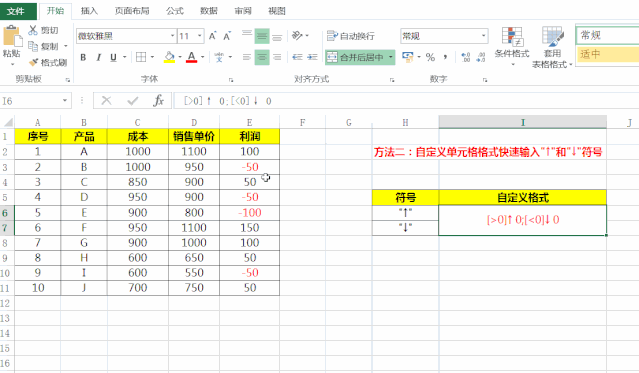Apply percent style
Image resolution: width=639 pixels, height=373 pixels.
pos(430,57)
